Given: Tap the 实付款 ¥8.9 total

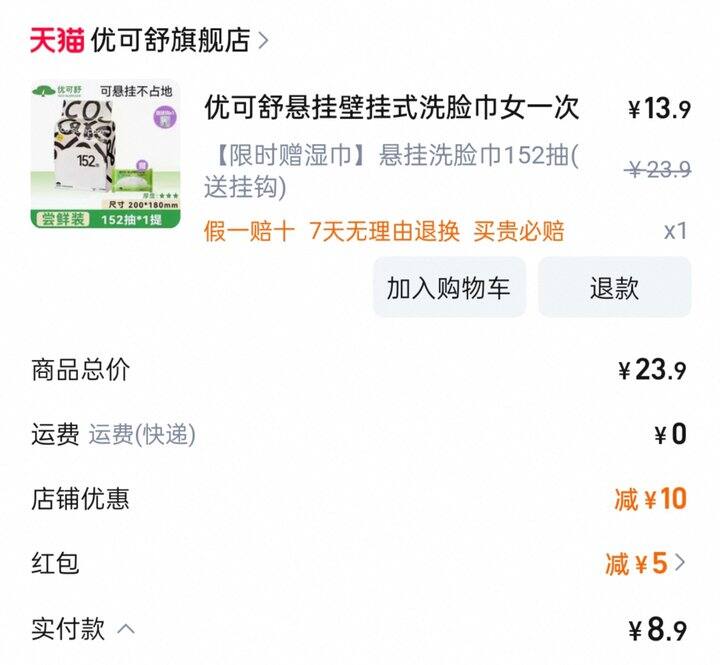Looking at the screenshot, I should click(x=658, y=630).
